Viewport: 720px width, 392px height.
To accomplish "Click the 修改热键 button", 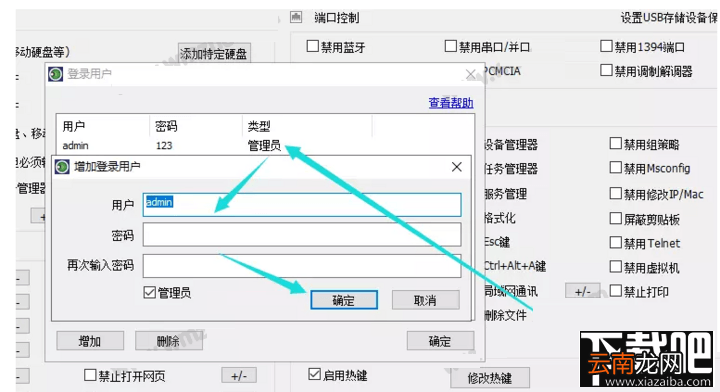I will [489, 378].
